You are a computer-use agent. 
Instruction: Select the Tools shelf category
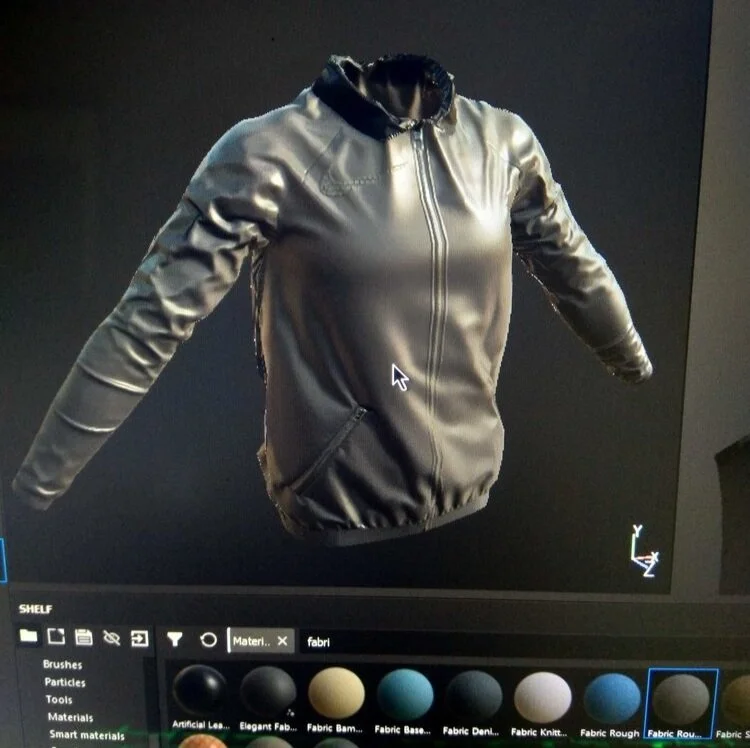(59, 699)
